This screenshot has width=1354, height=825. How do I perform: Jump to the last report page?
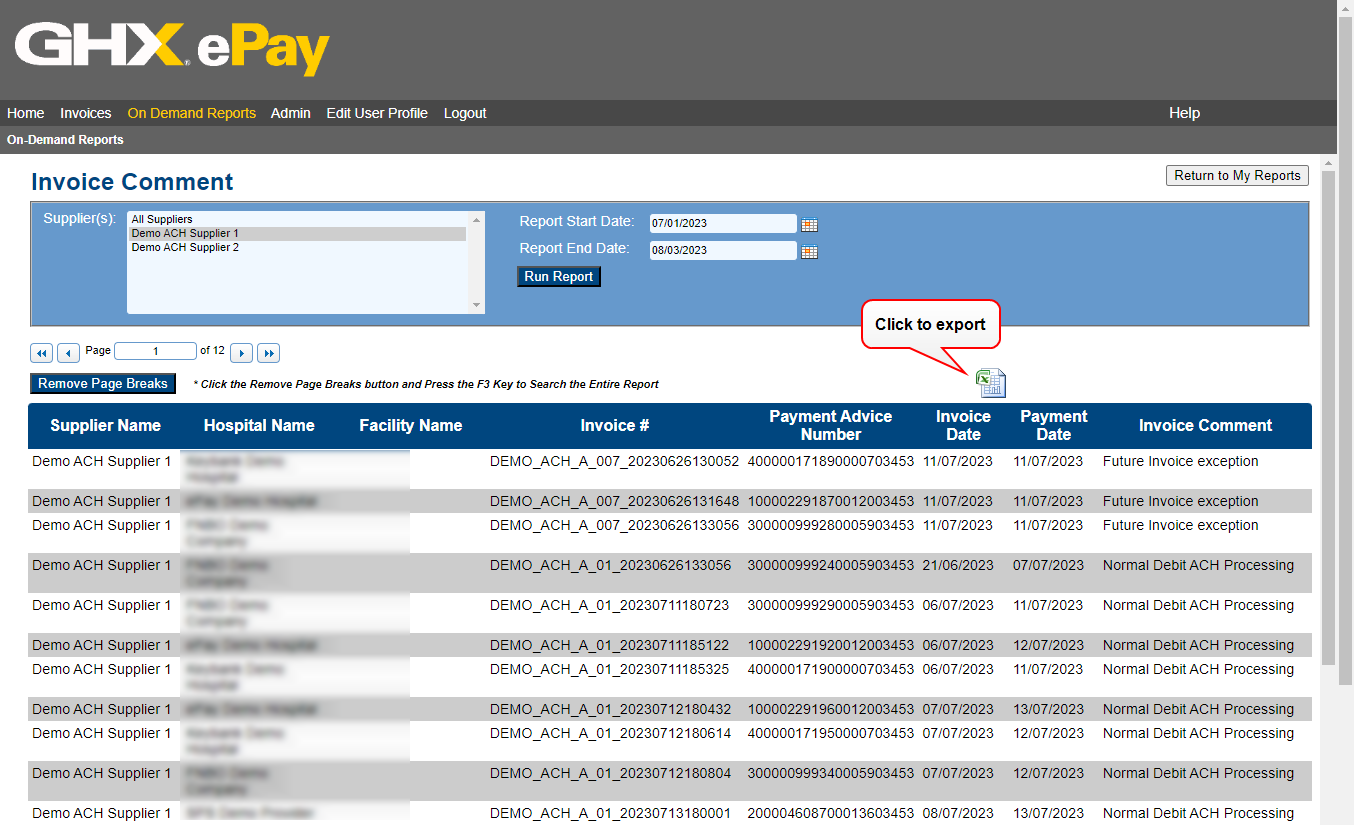pos(268,353)
